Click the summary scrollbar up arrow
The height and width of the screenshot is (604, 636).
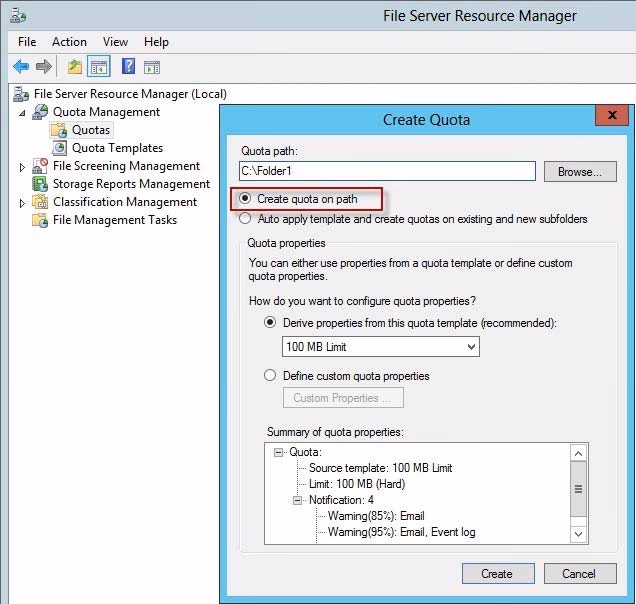578,453
